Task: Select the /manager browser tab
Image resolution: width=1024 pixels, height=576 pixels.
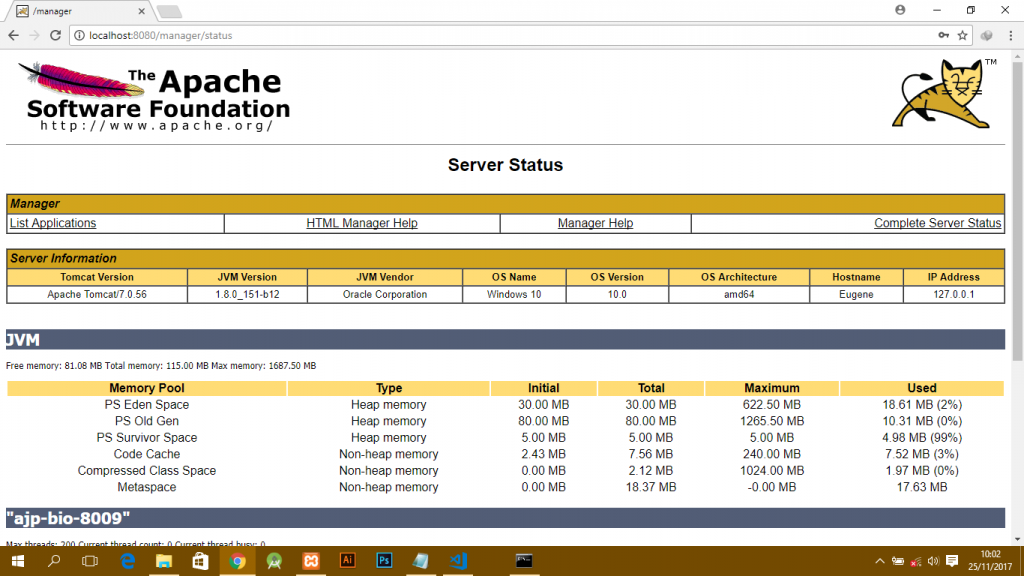Action: pyautogui.click(x=78, y=11)
